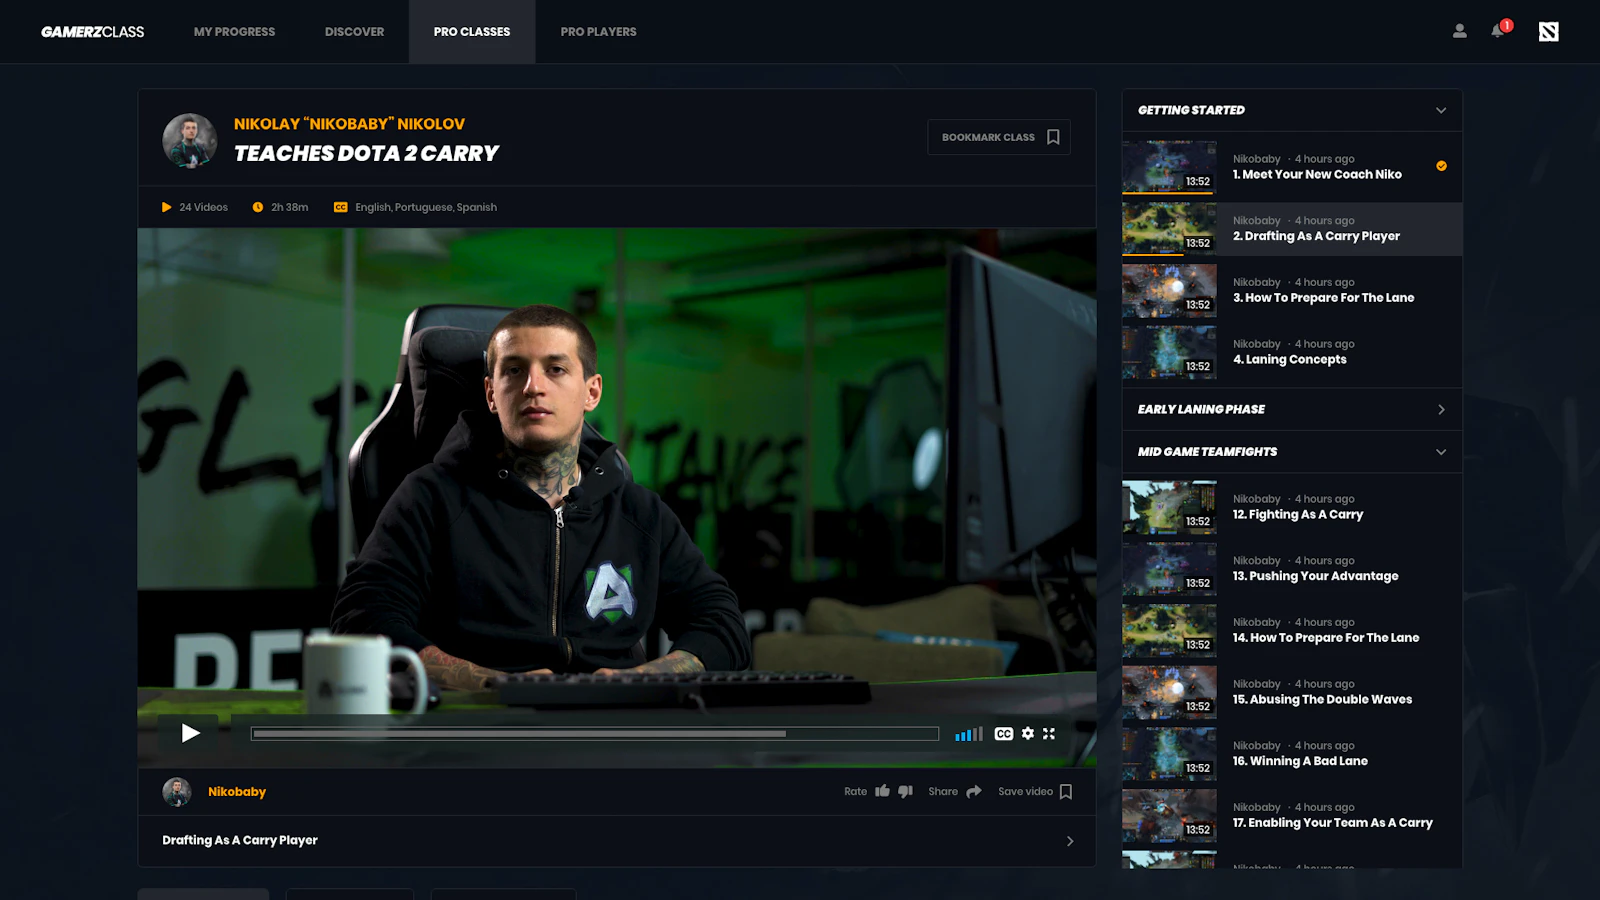Open Pro Players tab

pos(598,32)
